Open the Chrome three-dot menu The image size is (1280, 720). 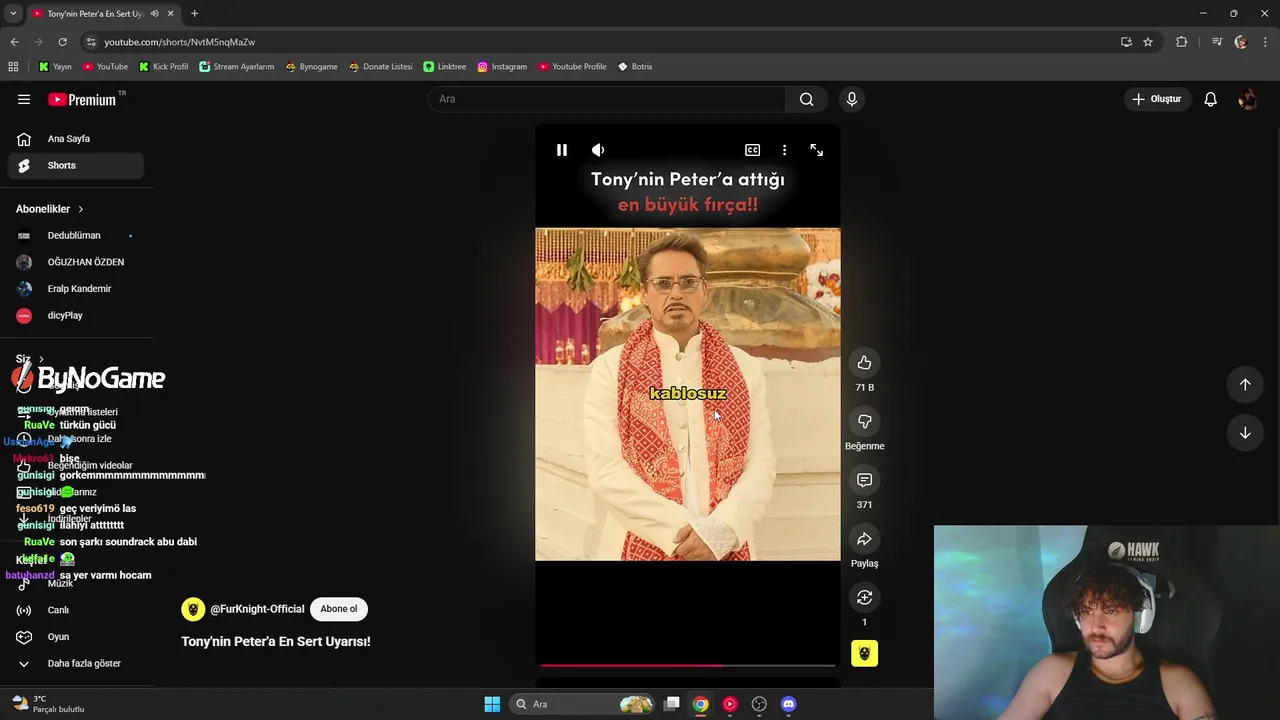[1266, 42]
